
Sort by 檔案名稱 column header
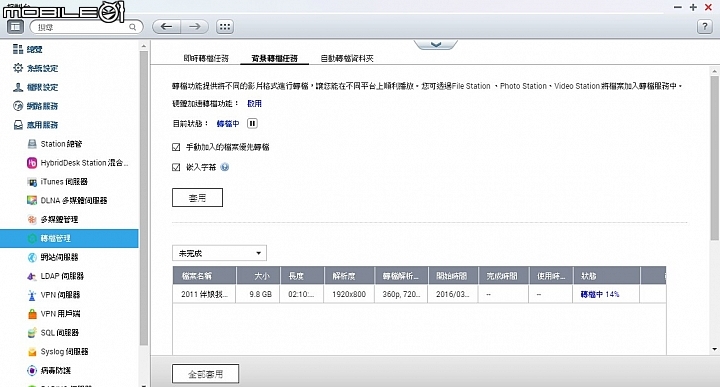[x=204, y=276]
